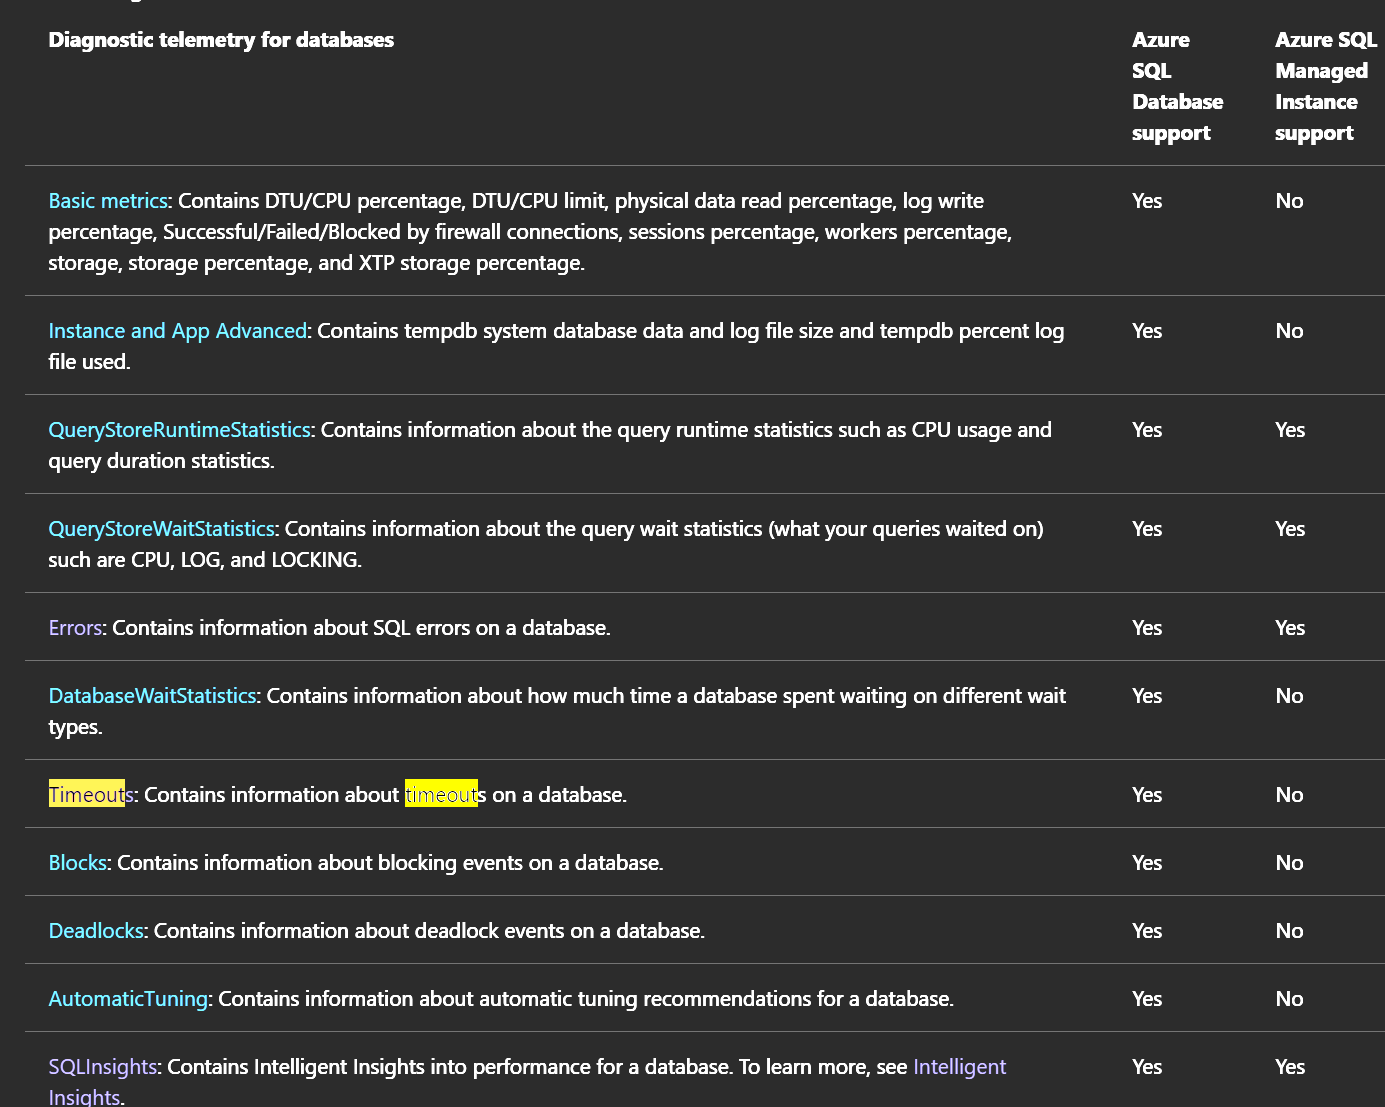Open the Errors link
Screen dimensions: 1385x1107
pos(75,628)
